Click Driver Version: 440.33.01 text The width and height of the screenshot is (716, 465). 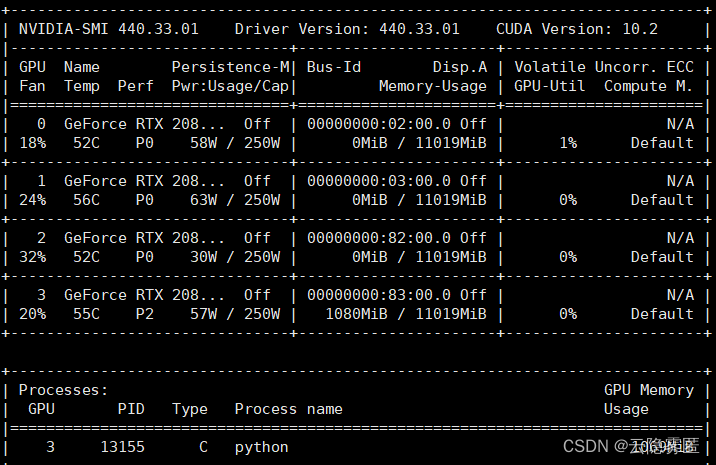347,29
